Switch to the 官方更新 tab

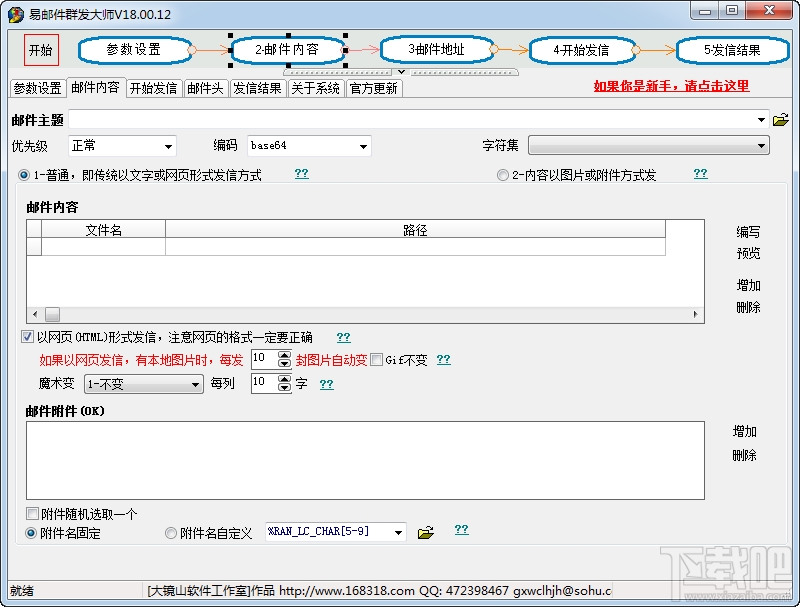pyautogui.click(x=374, y=88)
